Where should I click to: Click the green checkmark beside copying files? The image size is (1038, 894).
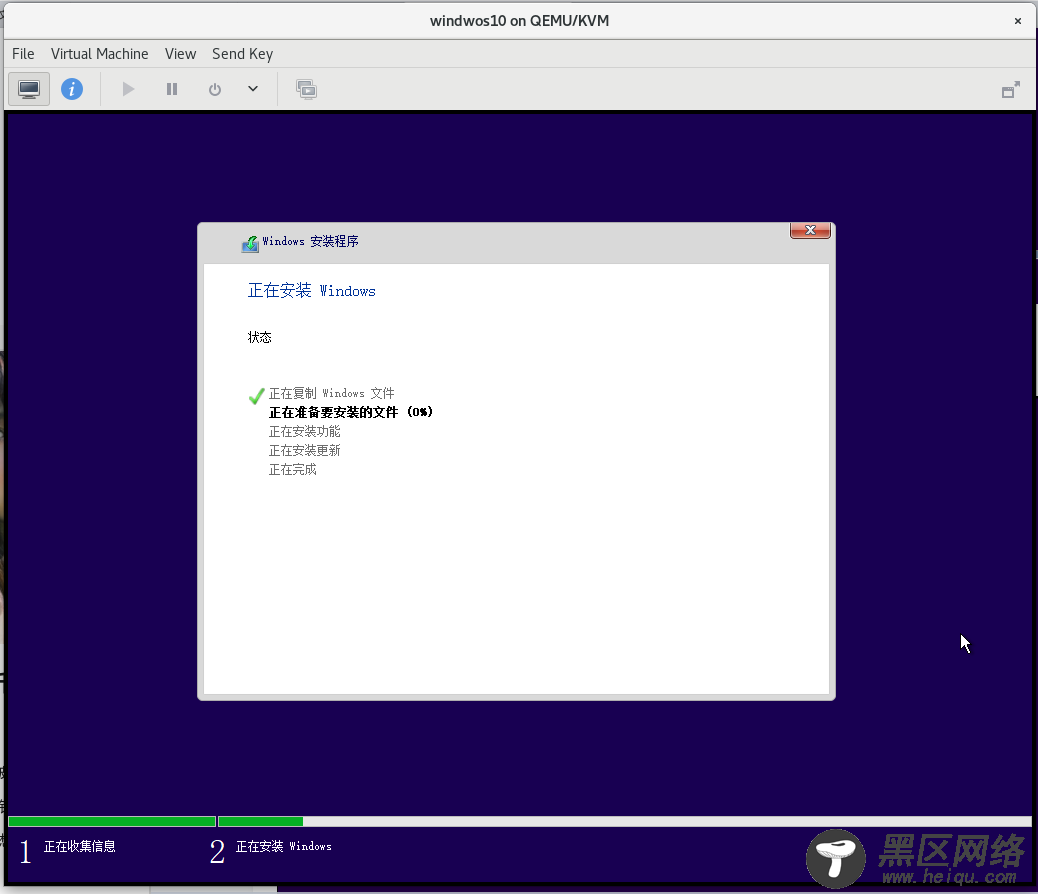[x=256, y=396]
